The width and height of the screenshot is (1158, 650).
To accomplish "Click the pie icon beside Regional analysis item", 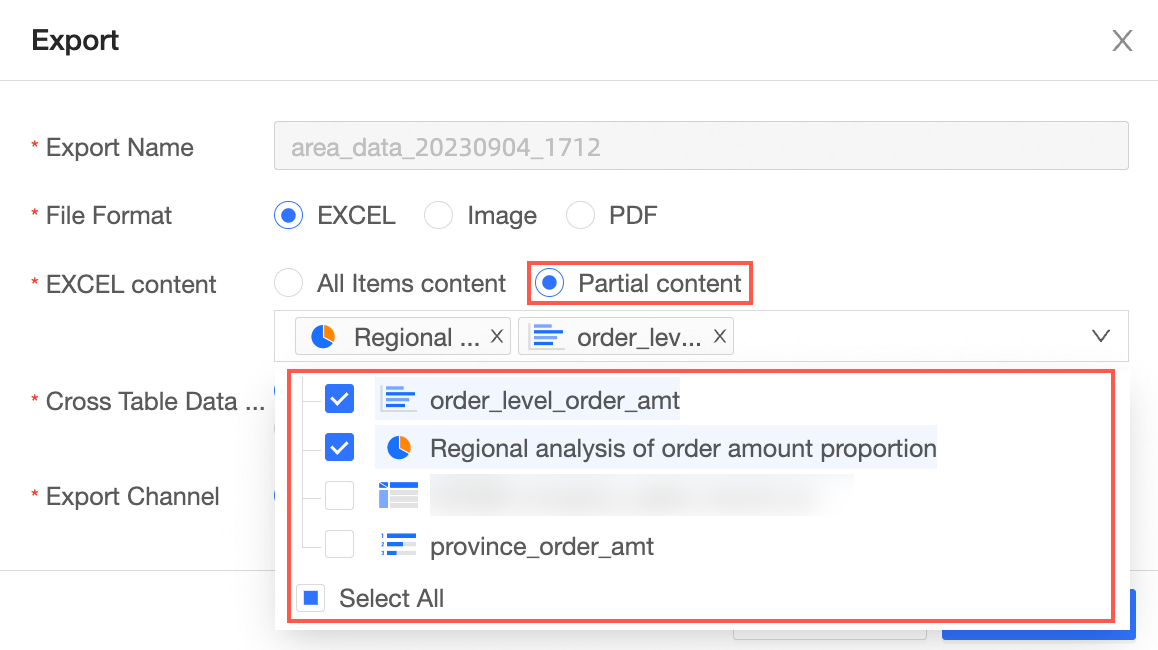I will 399,448.
